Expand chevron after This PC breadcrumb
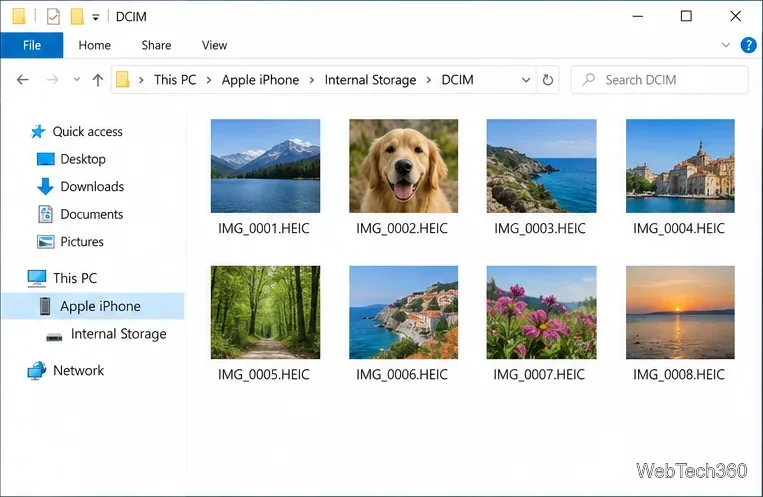 coord(209,80)
